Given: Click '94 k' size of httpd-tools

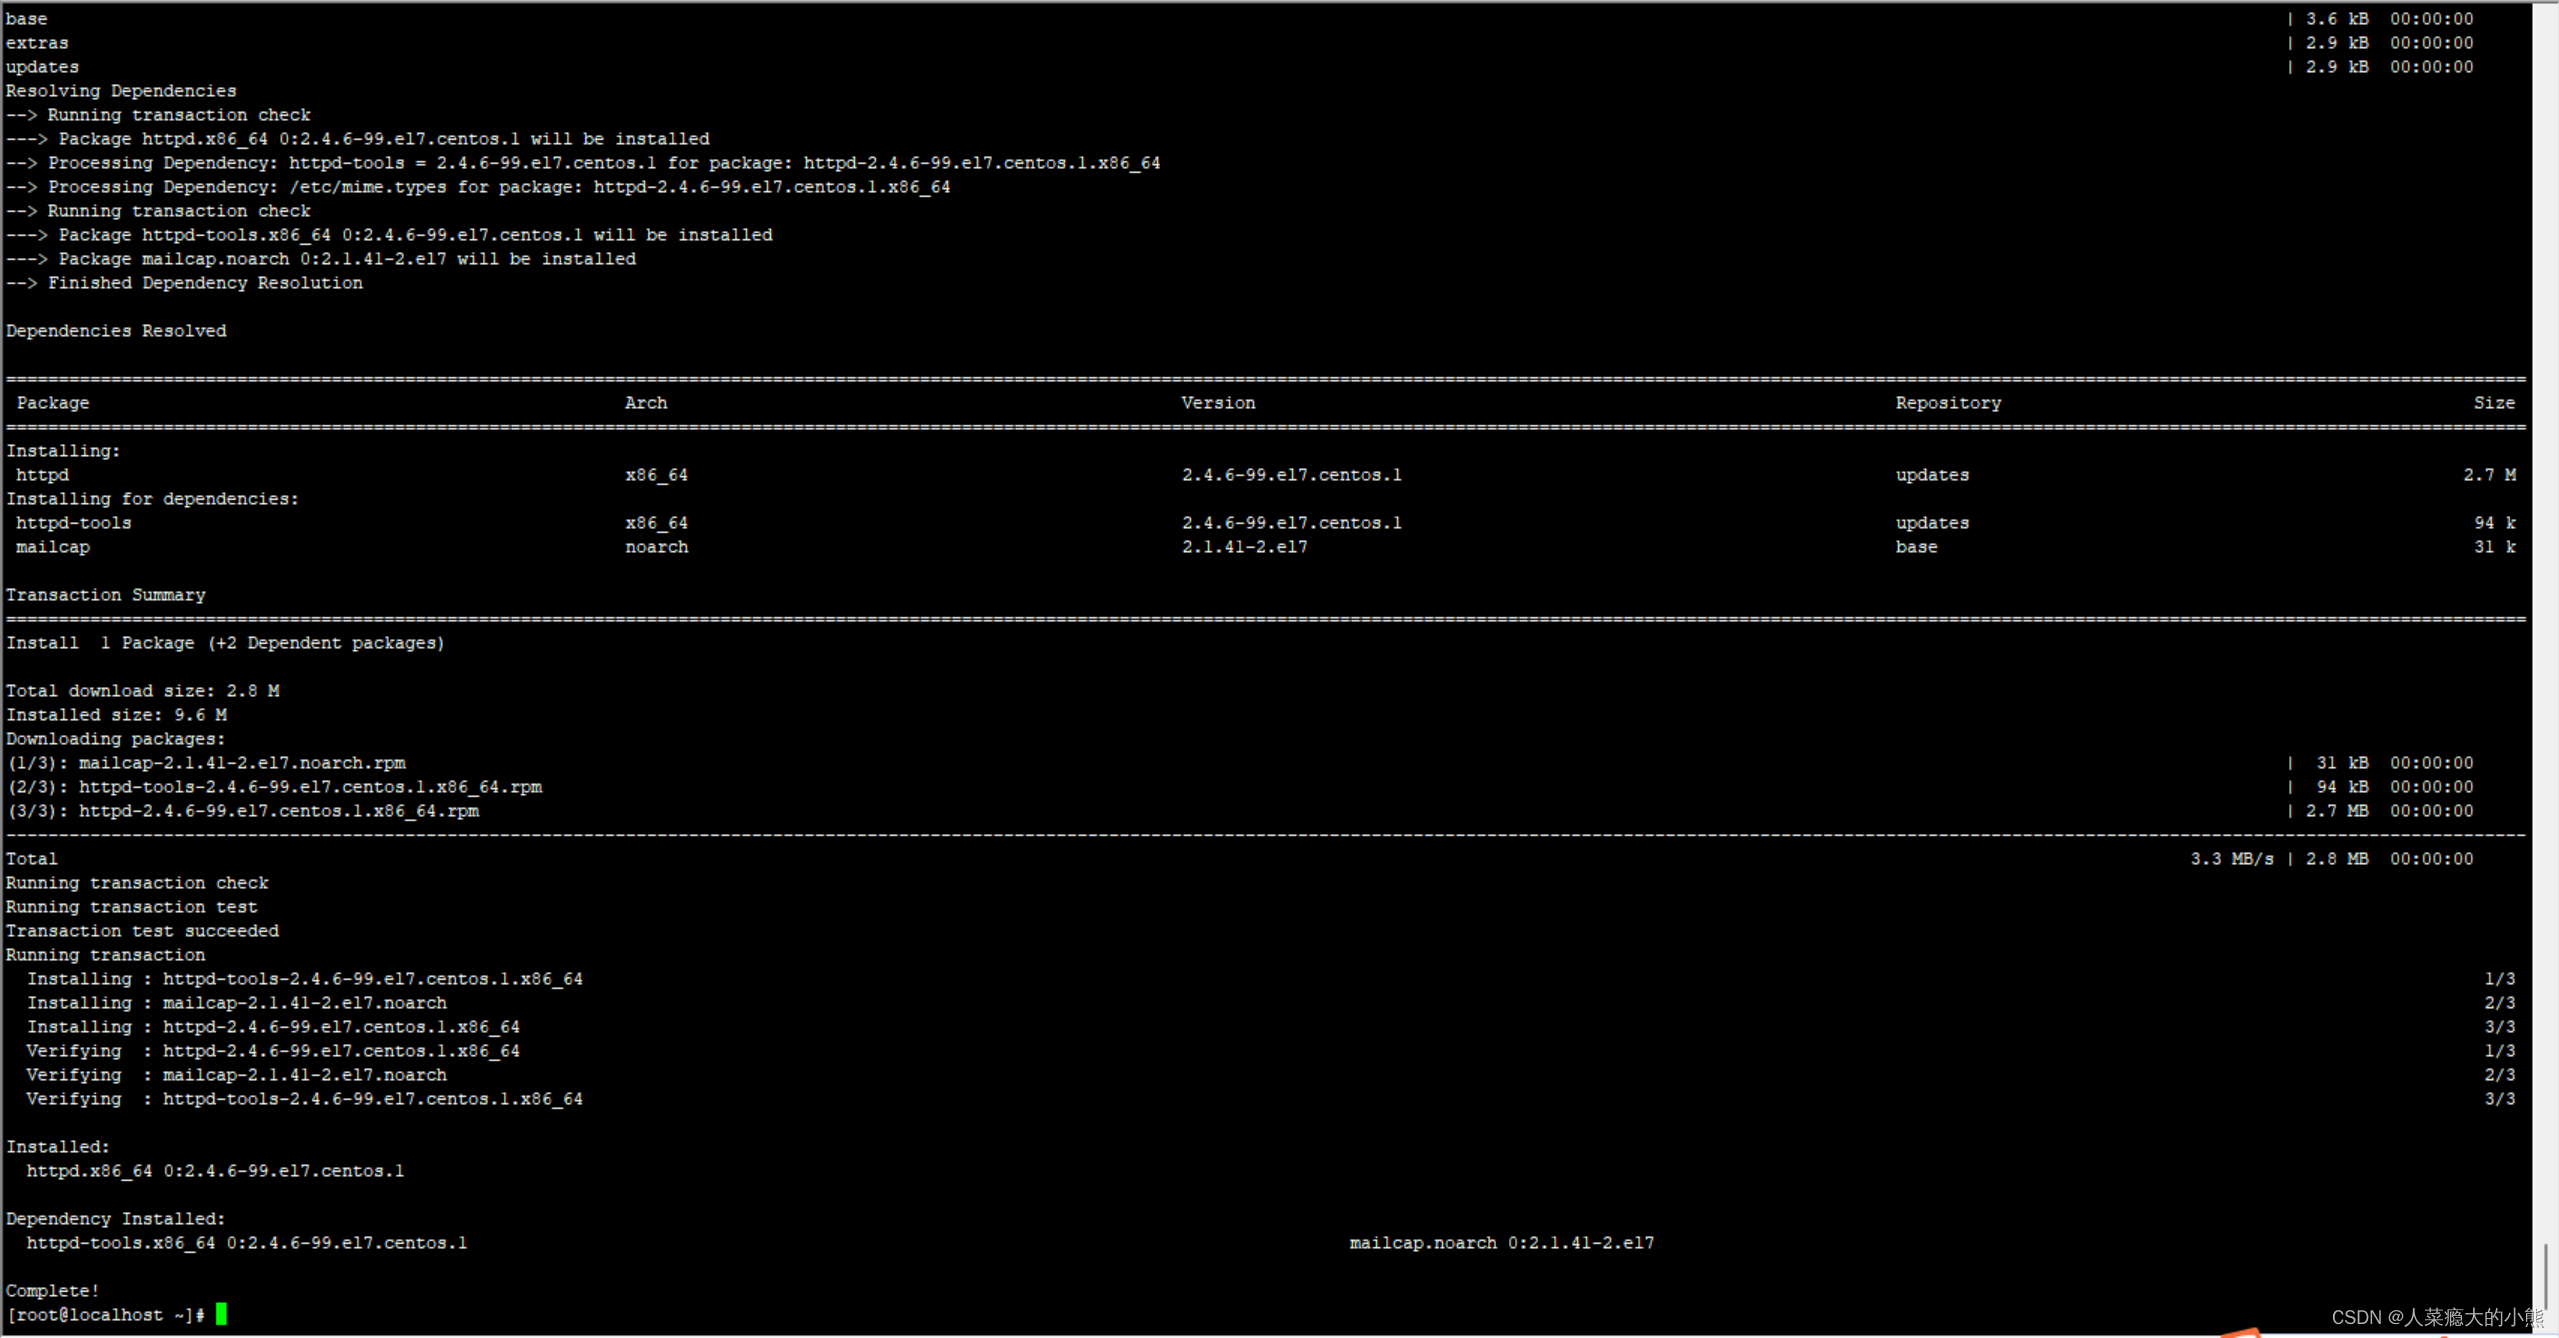Looking at the screenshot, I should click(x=2494, y=523).
